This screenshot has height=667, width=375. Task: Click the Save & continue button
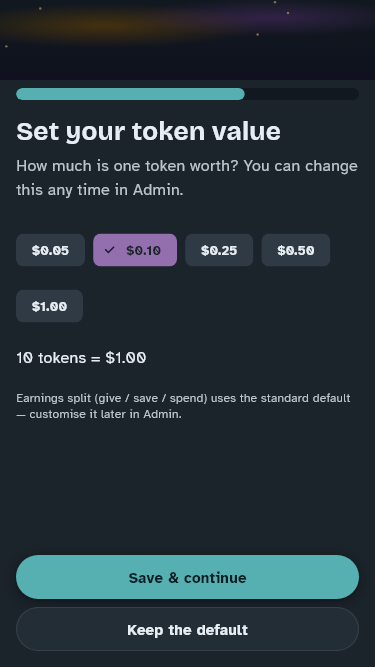pyautogui.click(x=188, y=577)
